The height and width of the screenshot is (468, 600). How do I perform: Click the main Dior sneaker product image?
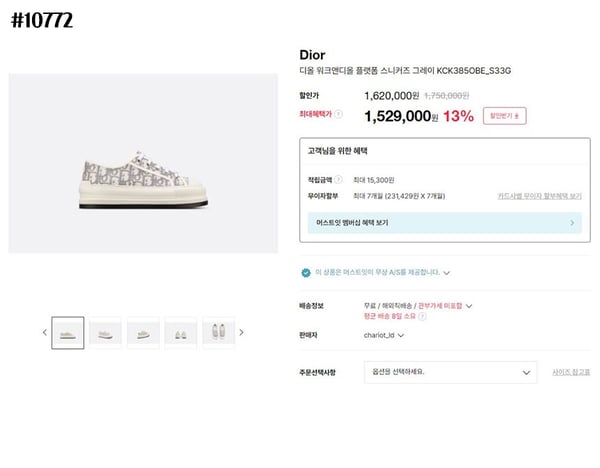pyautogui.click(x=143, y=163)
